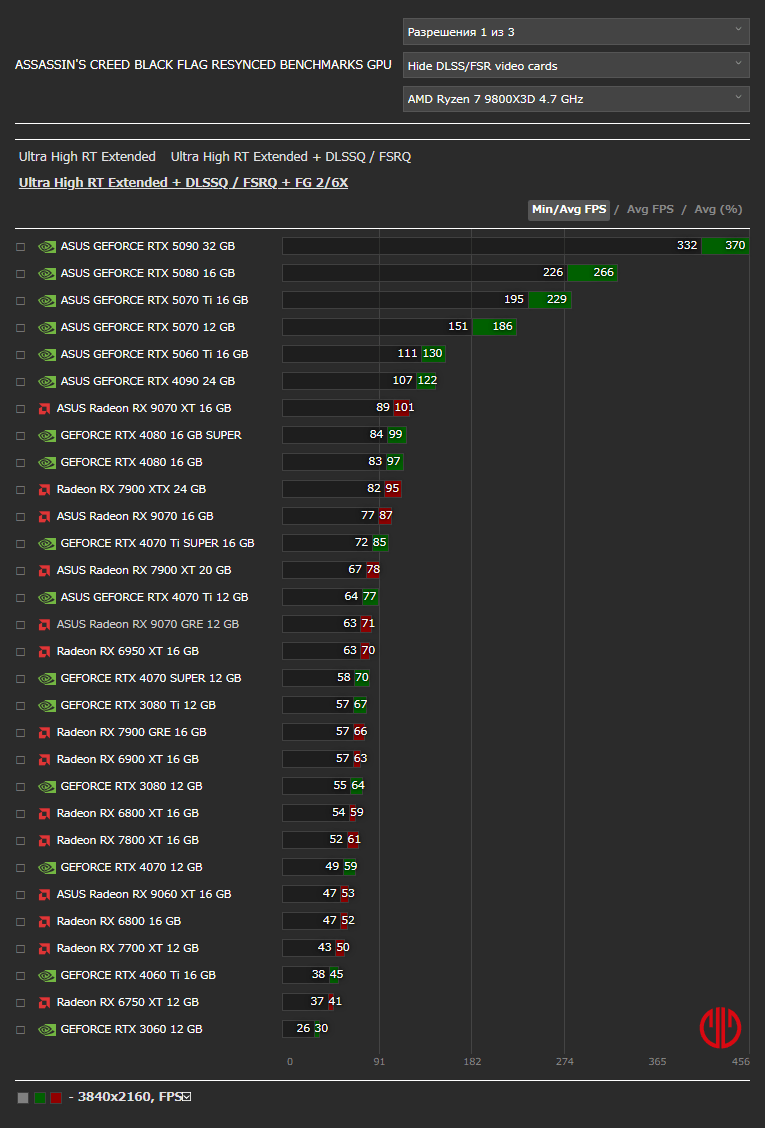Click the AMD logo beside RX 9070 XT
This screenshot has height=1128, width=765.
[x=45, y=409]
